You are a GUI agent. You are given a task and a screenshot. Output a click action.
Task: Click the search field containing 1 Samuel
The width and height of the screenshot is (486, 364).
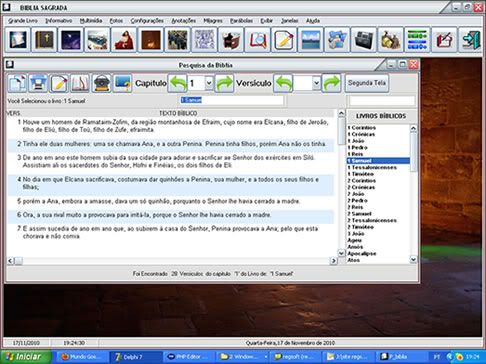pos(232,100)
